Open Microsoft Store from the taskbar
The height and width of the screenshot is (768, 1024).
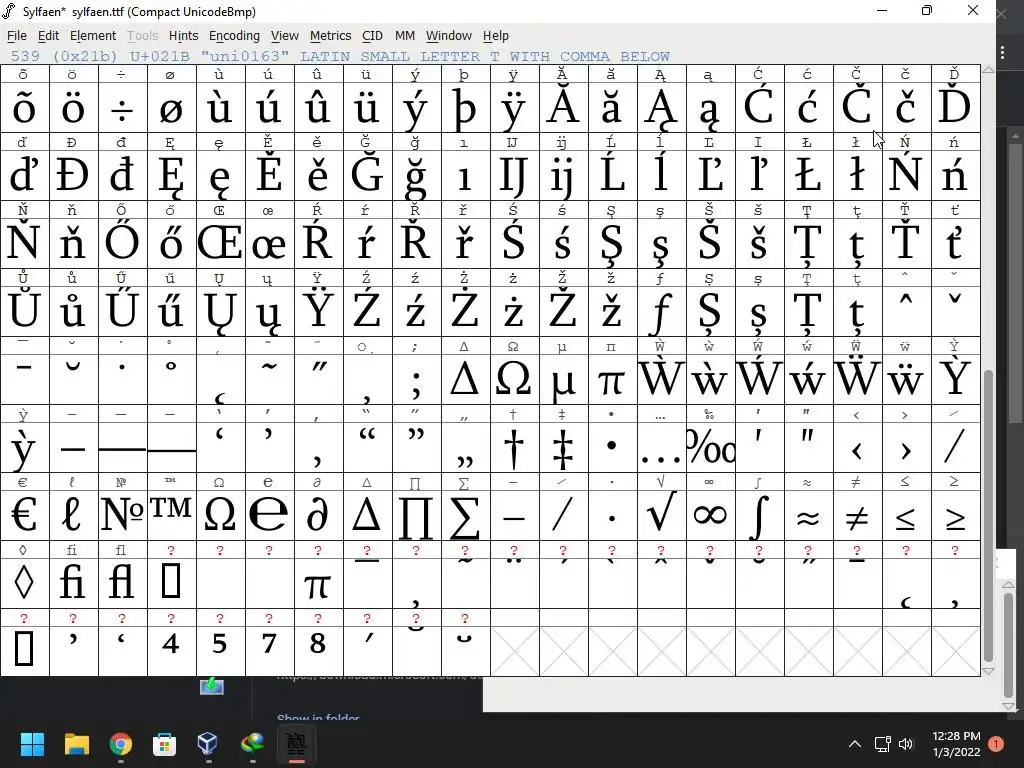tap(164, 743)
